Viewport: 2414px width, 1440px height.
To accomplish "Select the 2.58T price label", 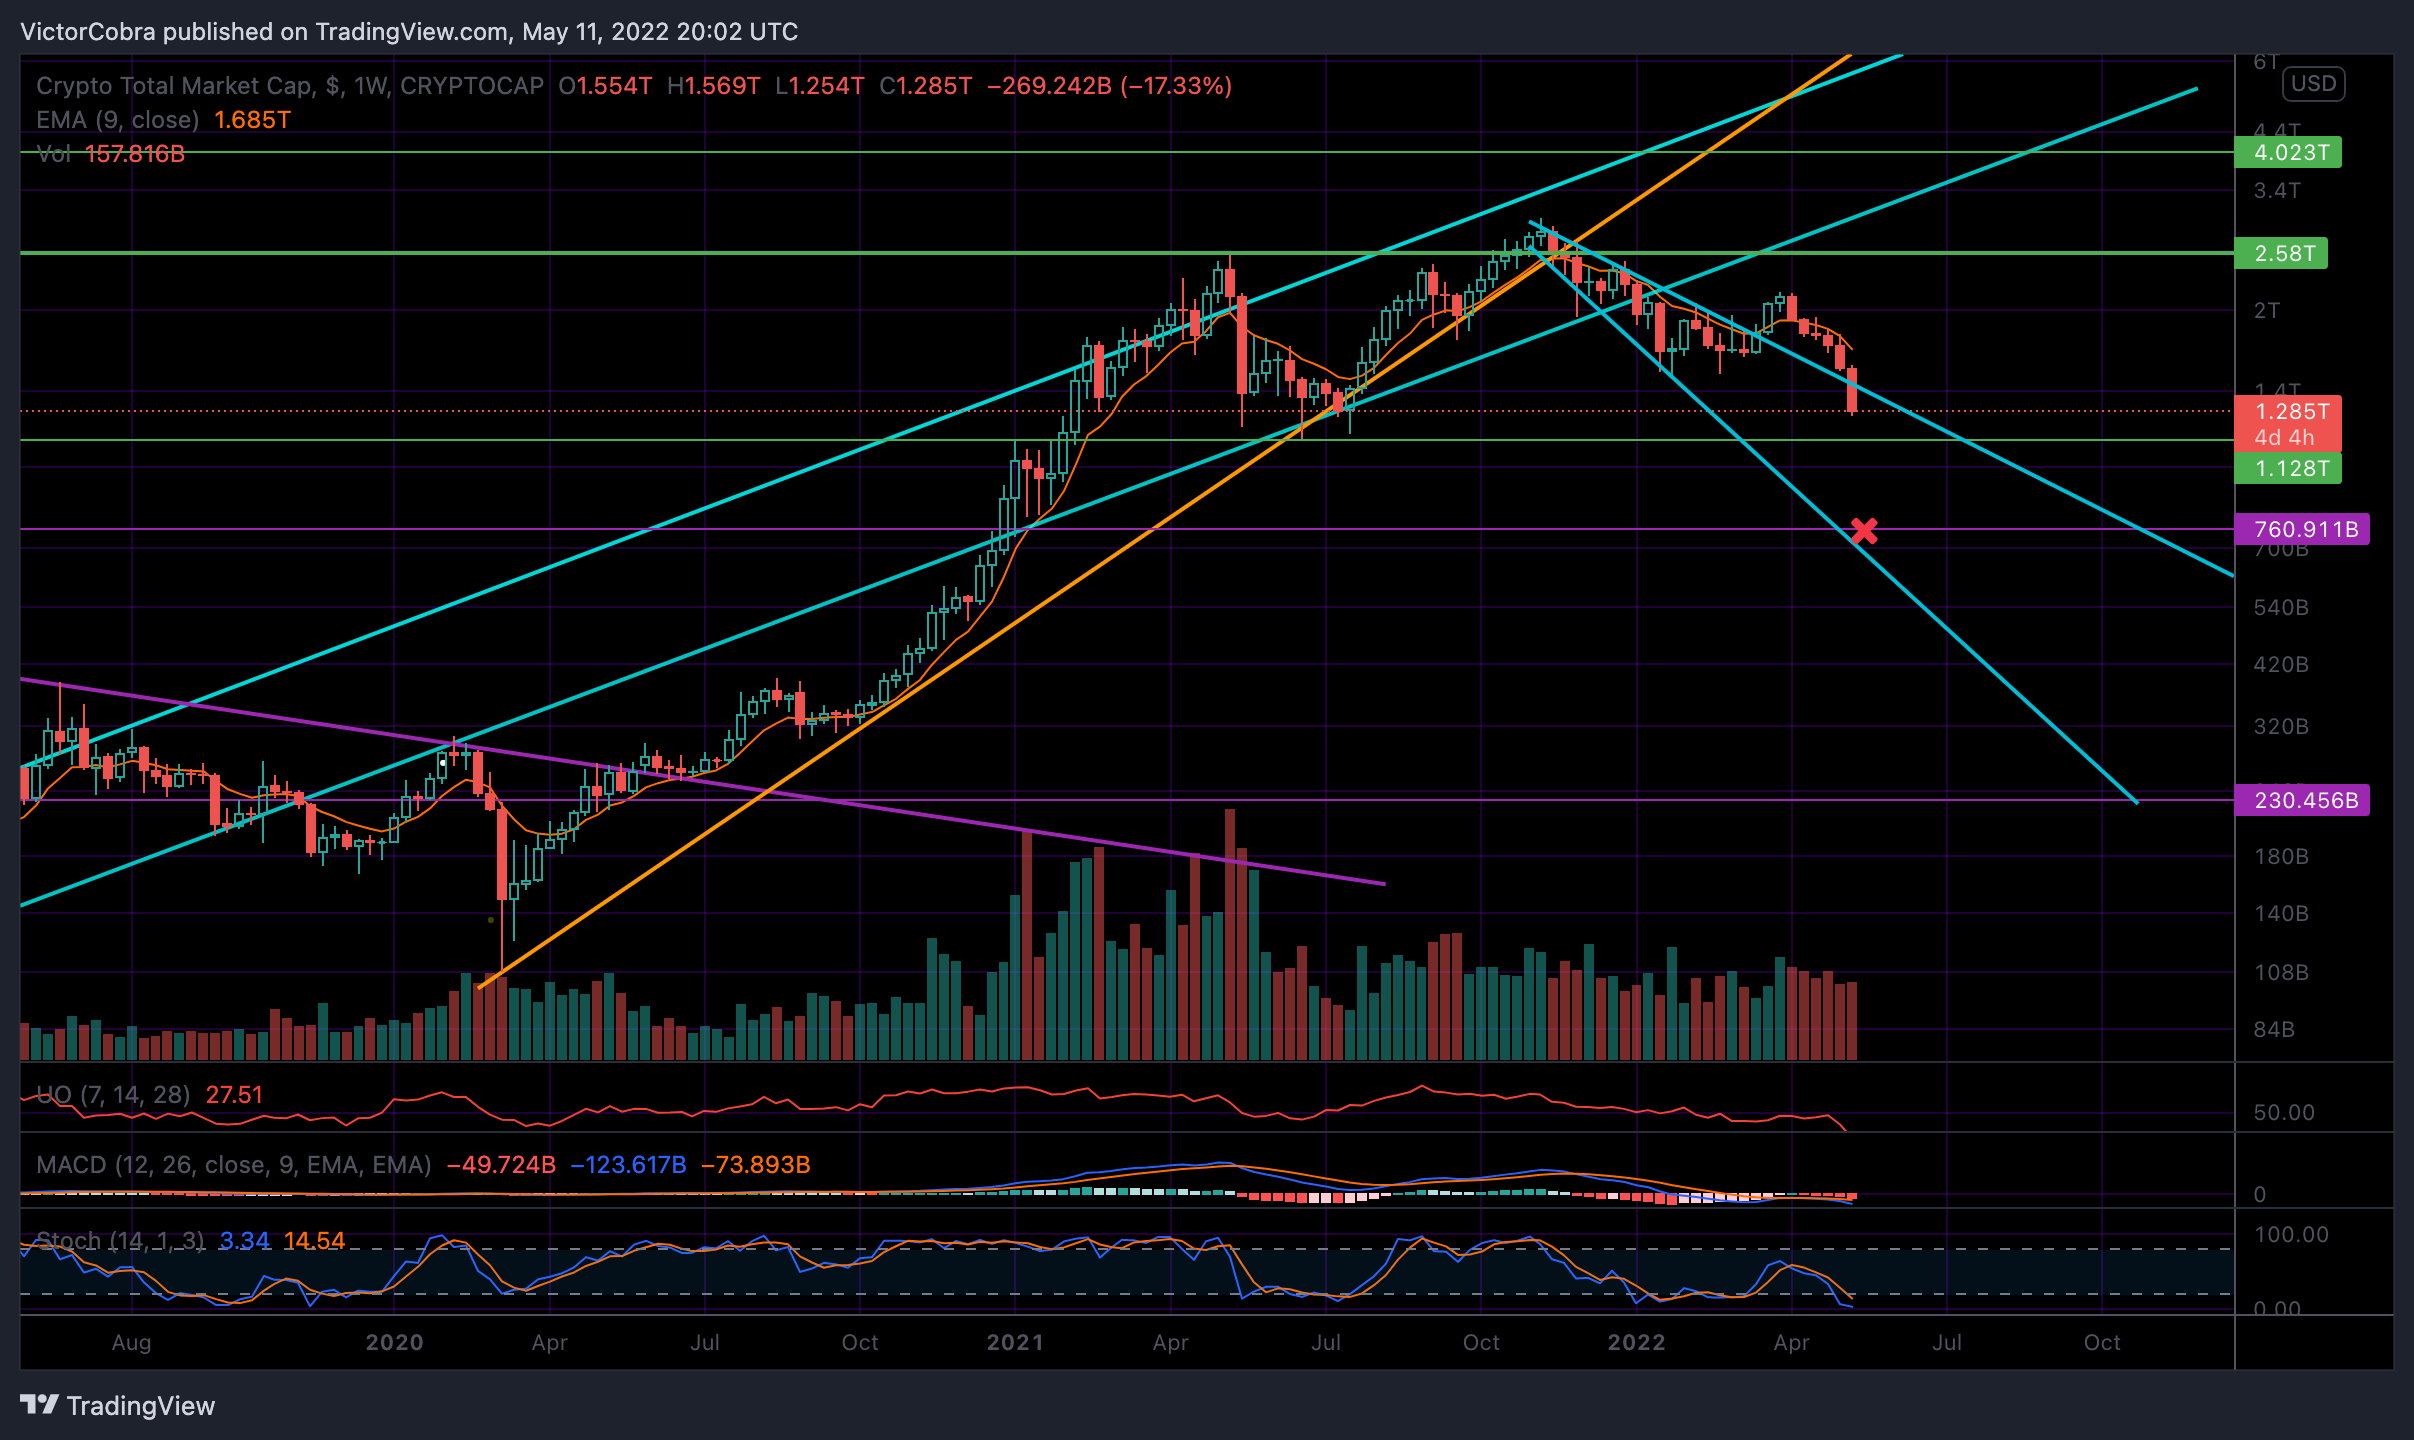I will coord(2281,253).
